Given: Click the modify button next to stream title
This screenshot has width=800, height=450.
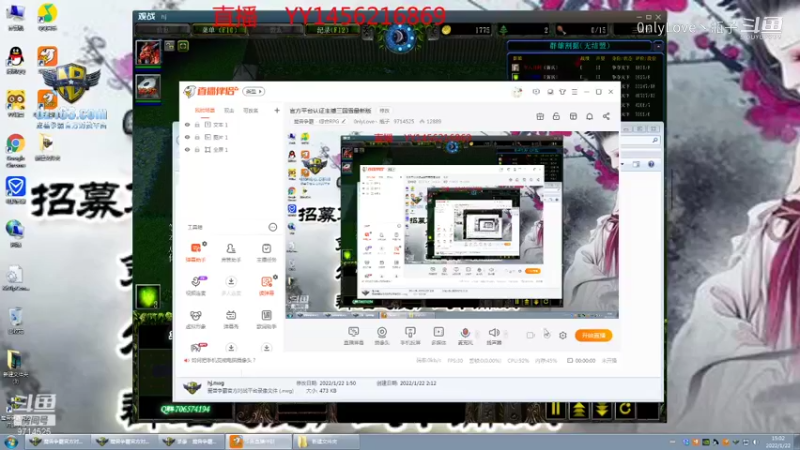Looking at the screenshot, I should pos(384,111).
